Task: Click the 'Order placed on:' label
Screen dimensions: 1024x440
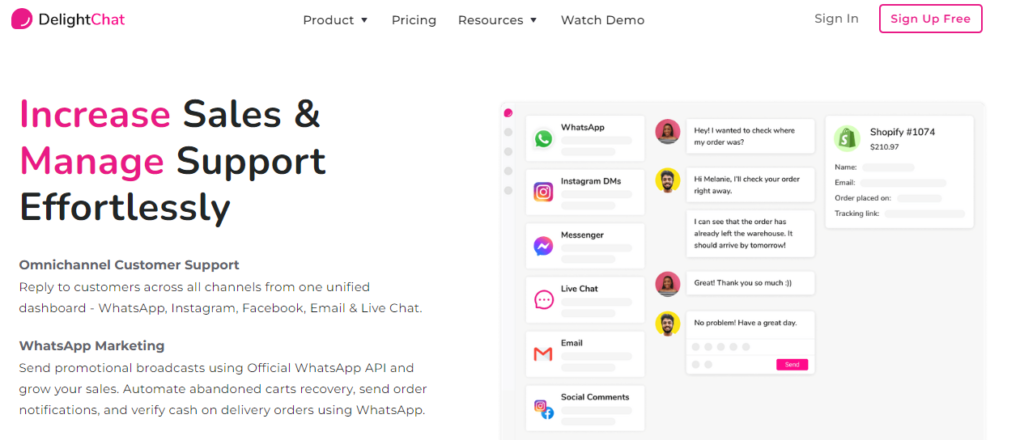Action: click(x=863, y=198)
